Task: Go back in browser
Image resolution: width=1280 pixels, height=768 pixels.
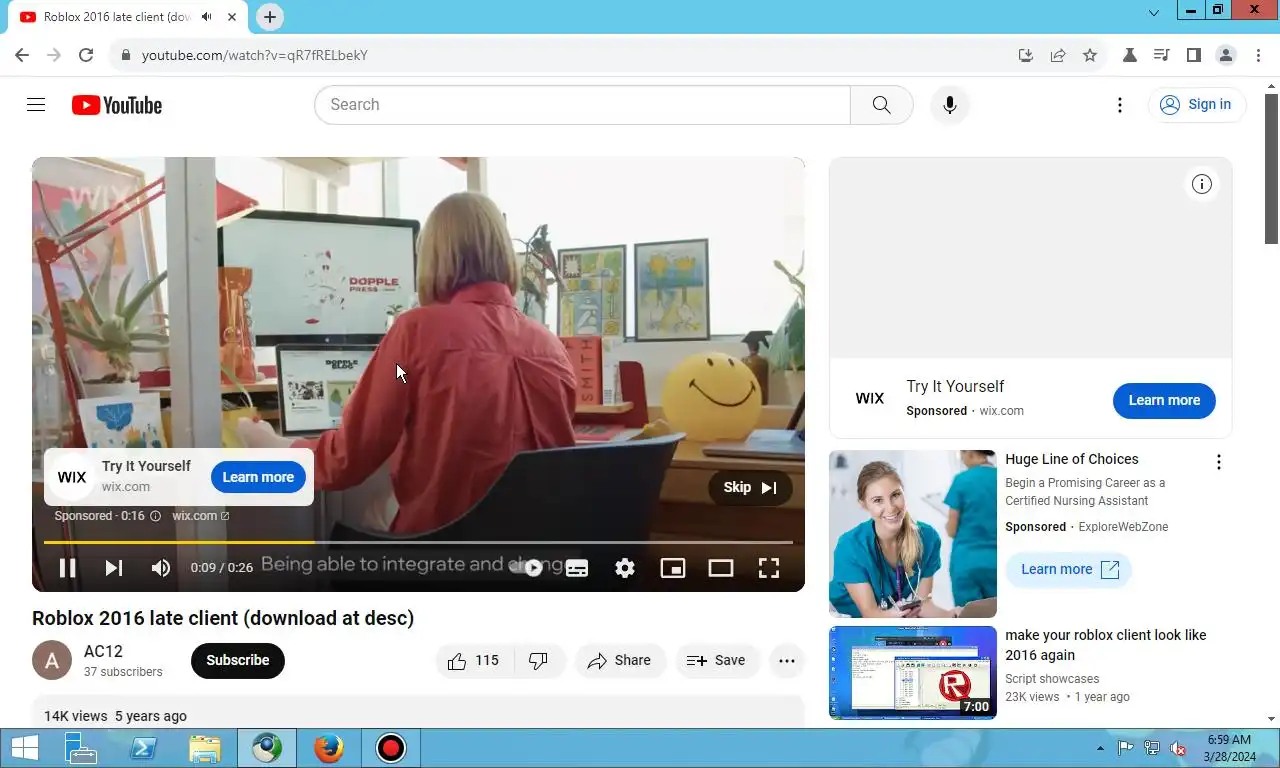Action: pos(22,55)
